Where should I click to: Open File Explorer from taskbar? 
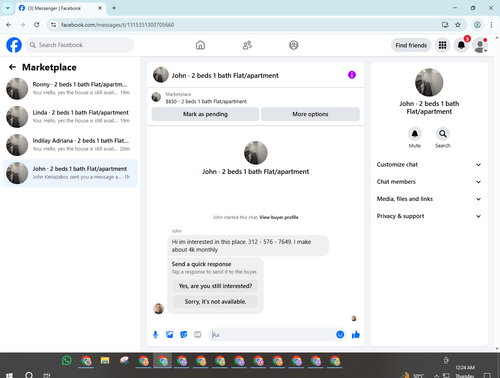(x=105, y=361)
